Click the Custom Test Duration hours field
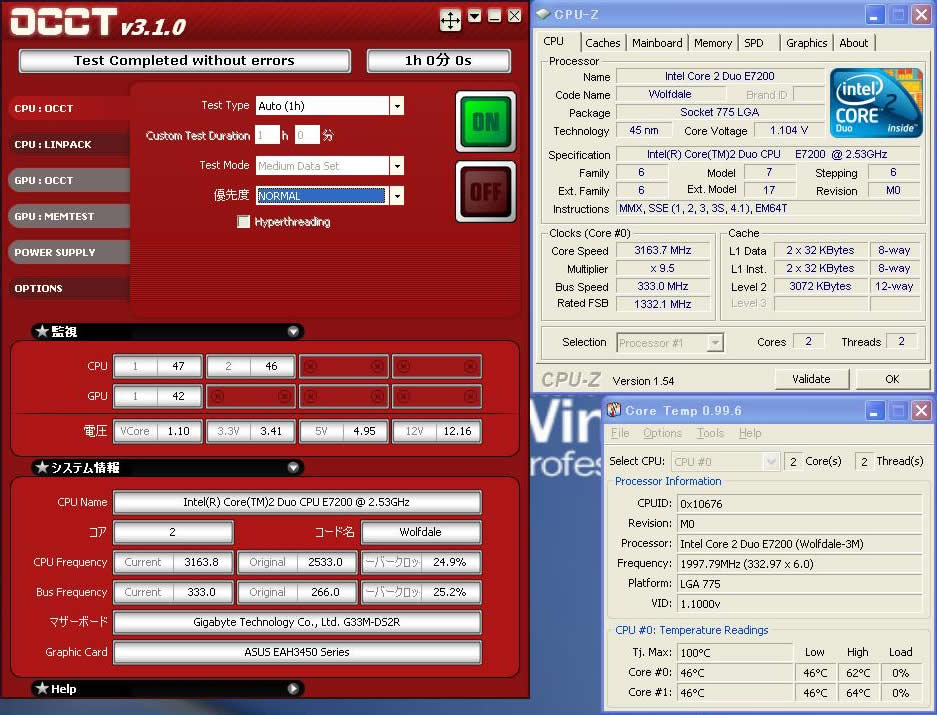 tap(267, 135)
